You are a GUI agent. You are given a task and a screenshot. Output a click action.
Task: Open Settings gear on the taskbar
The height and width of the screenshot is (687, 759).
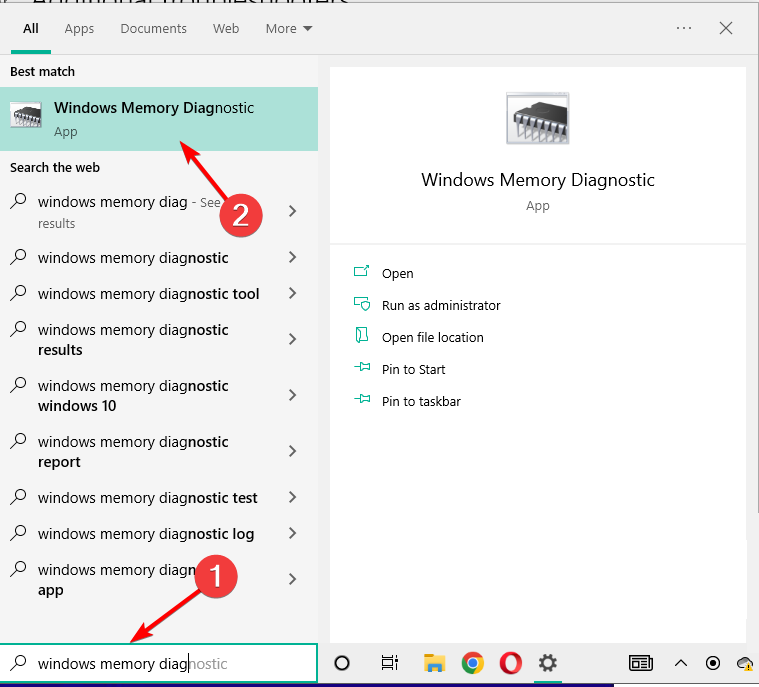point(547,663)
